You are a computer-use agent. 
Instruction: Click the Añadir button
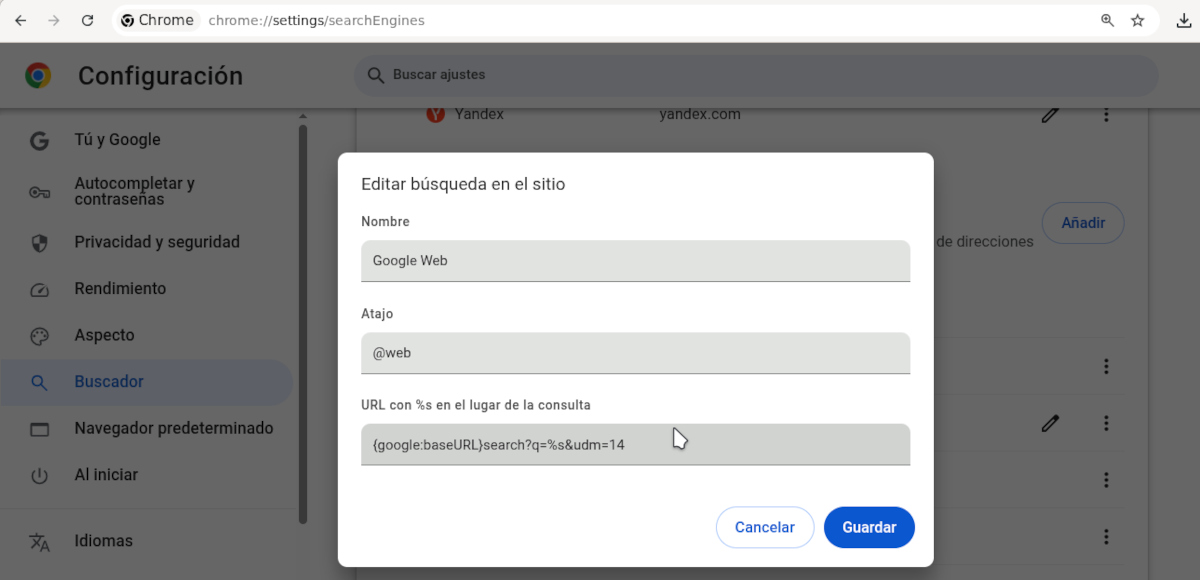click(1083, 223)
